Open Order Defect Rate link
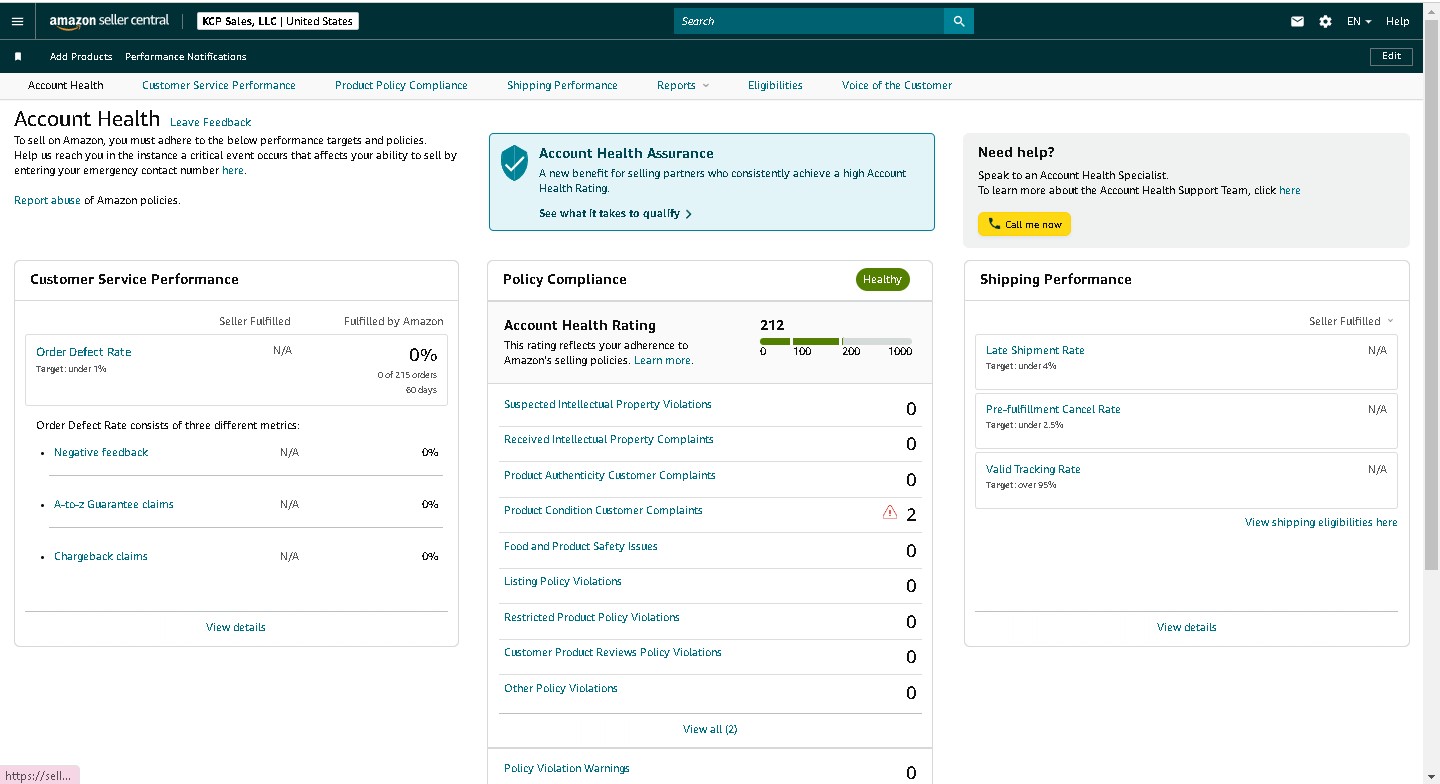Screen dimensions: 1440x784 pos(84,352)
